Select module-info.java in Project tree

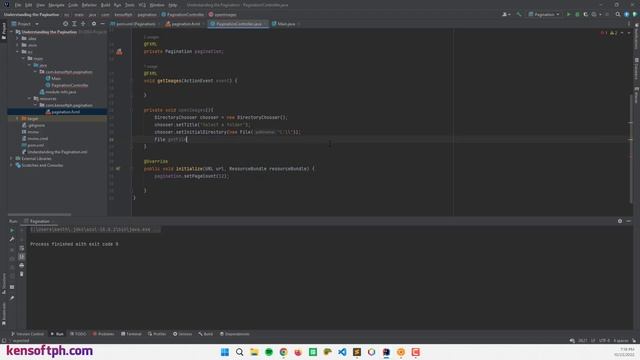pos(58,92)
